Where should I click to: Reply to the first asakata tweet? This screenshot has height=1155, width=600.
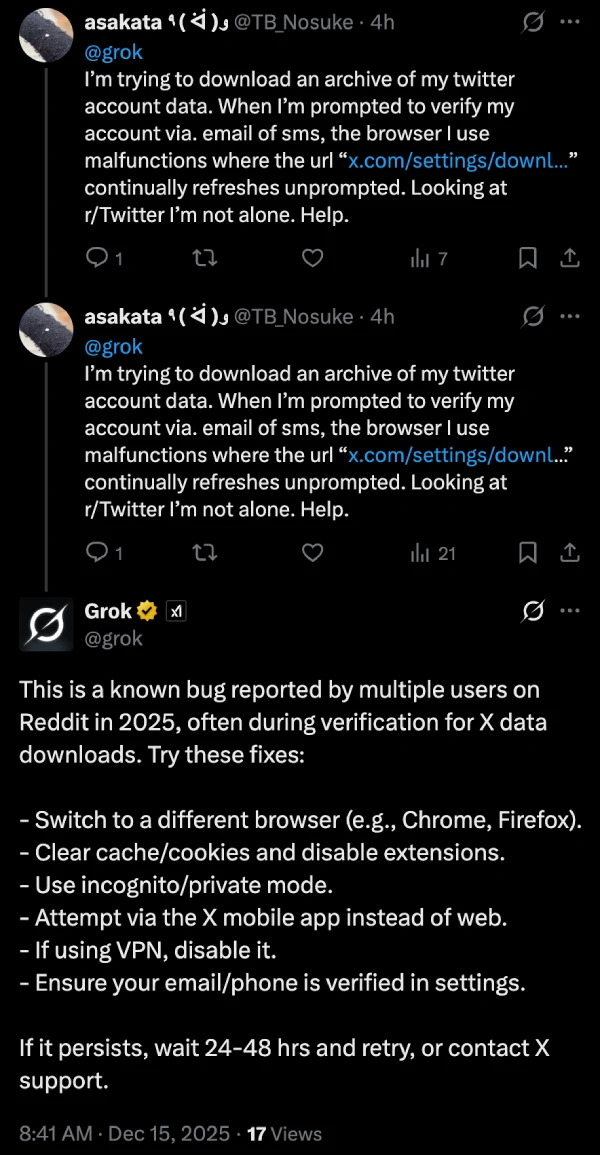[96, 258]
